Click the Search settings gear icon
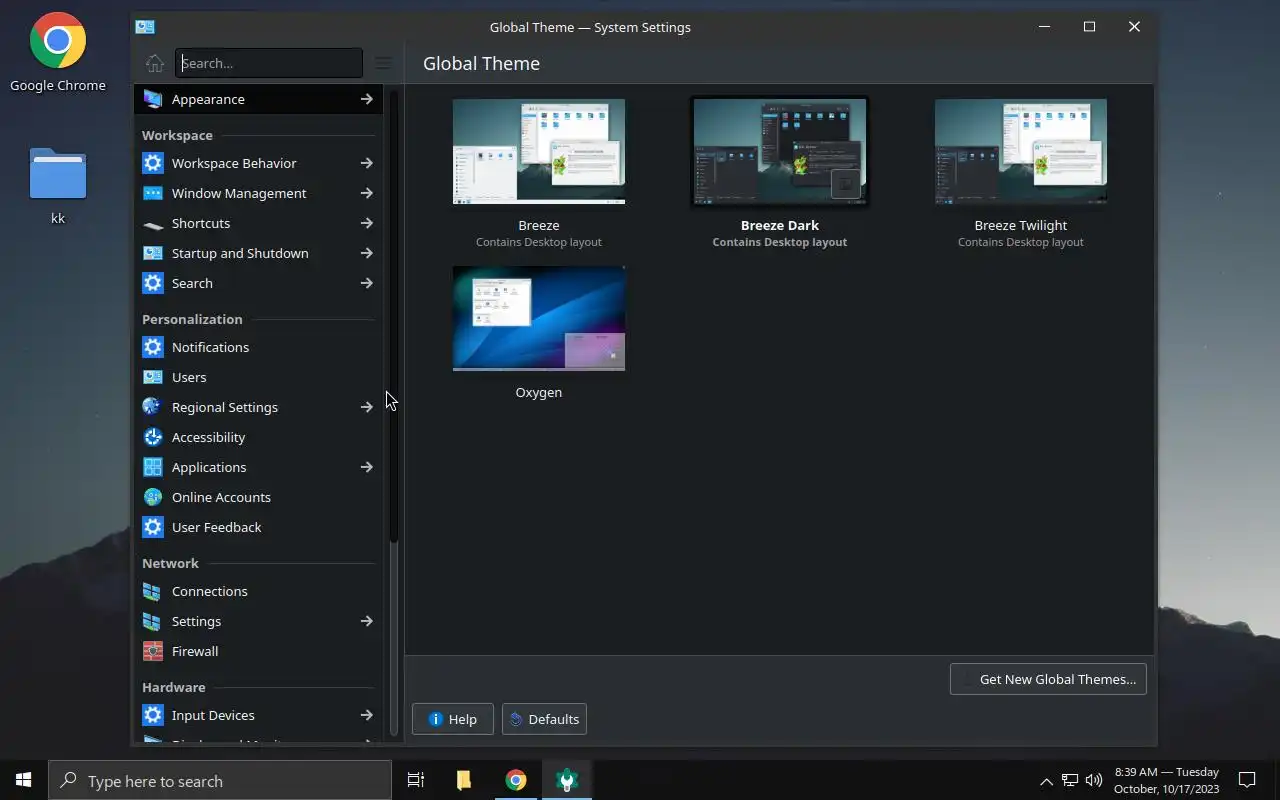The image size is (1280, 800). point(152,283)
